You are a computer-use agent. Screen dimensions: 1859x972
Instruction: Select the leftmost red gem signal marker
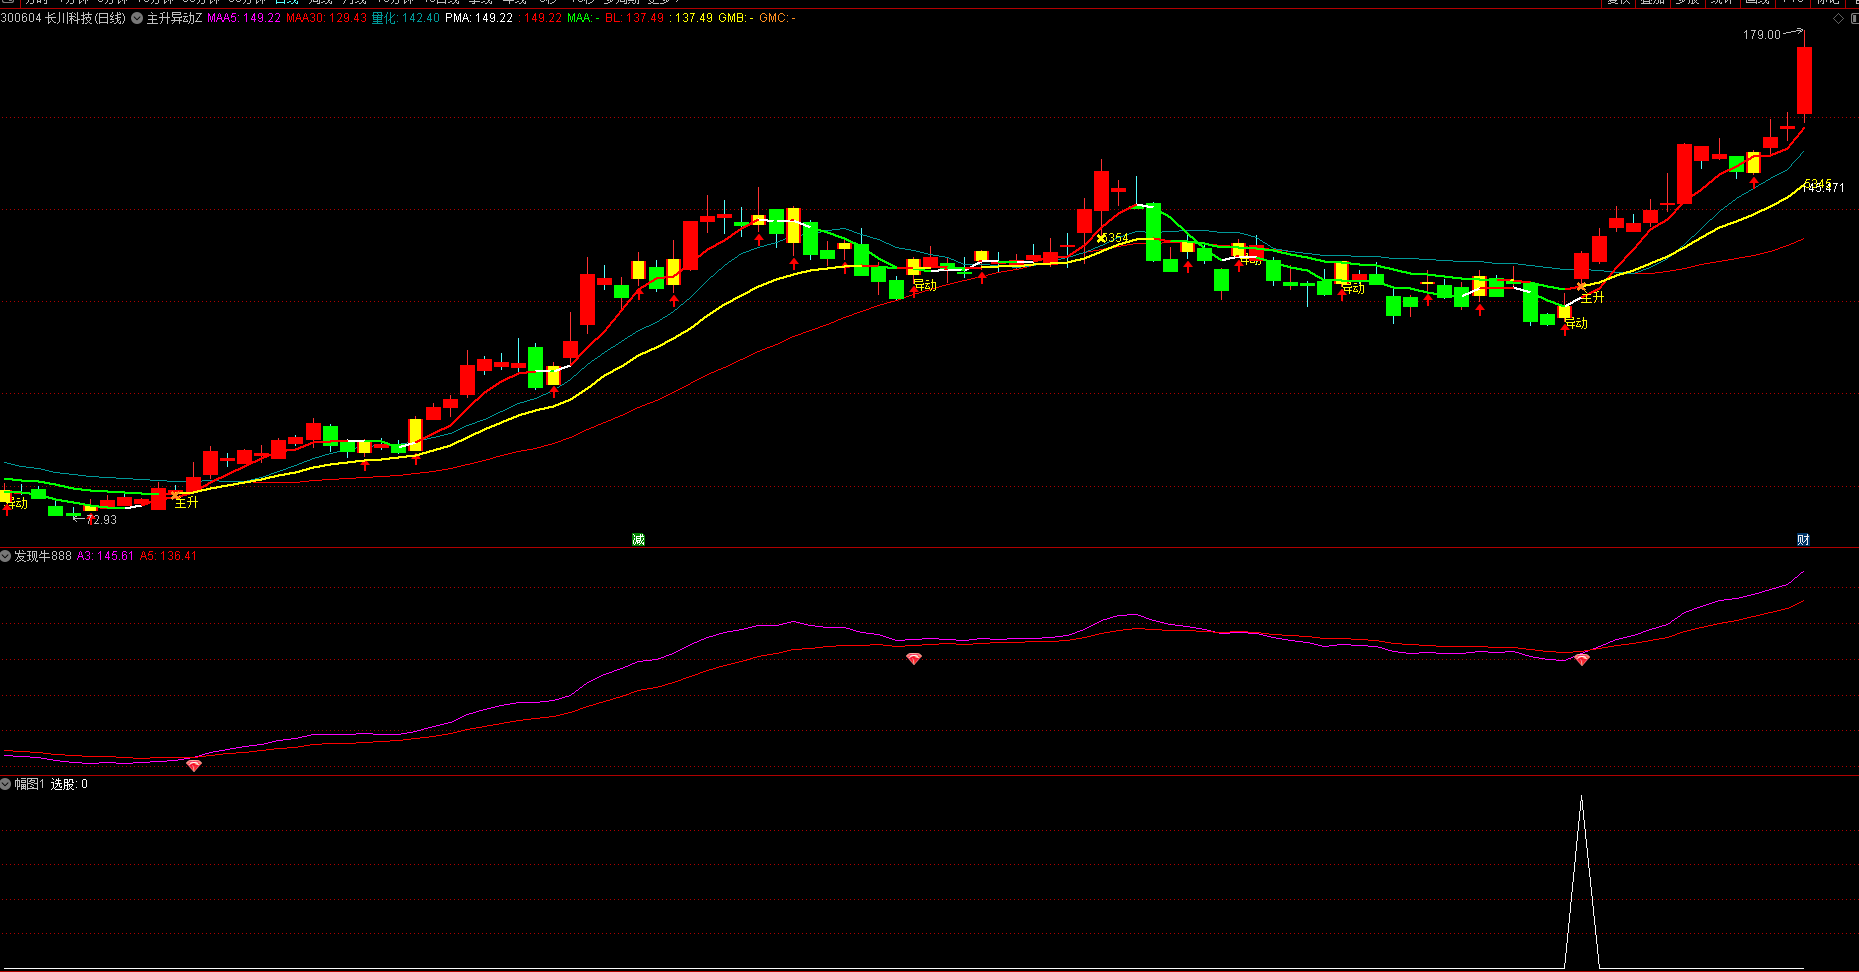(194, 765)
